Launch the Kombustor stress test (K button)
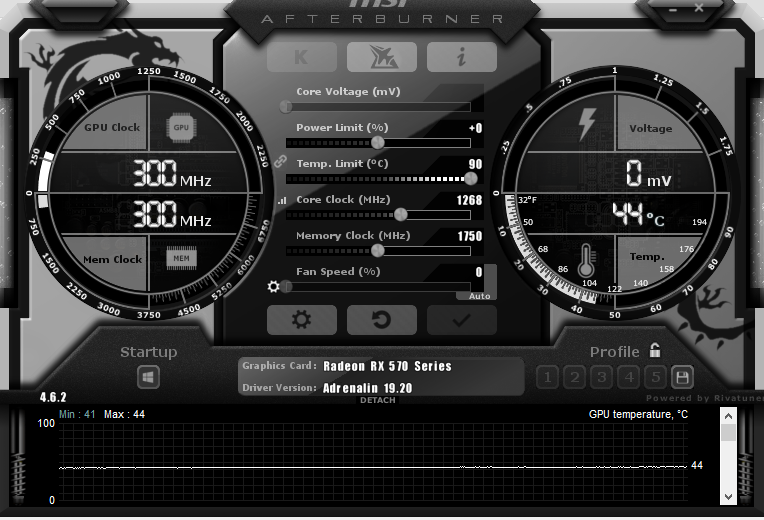764x520 pixels. 301,57
